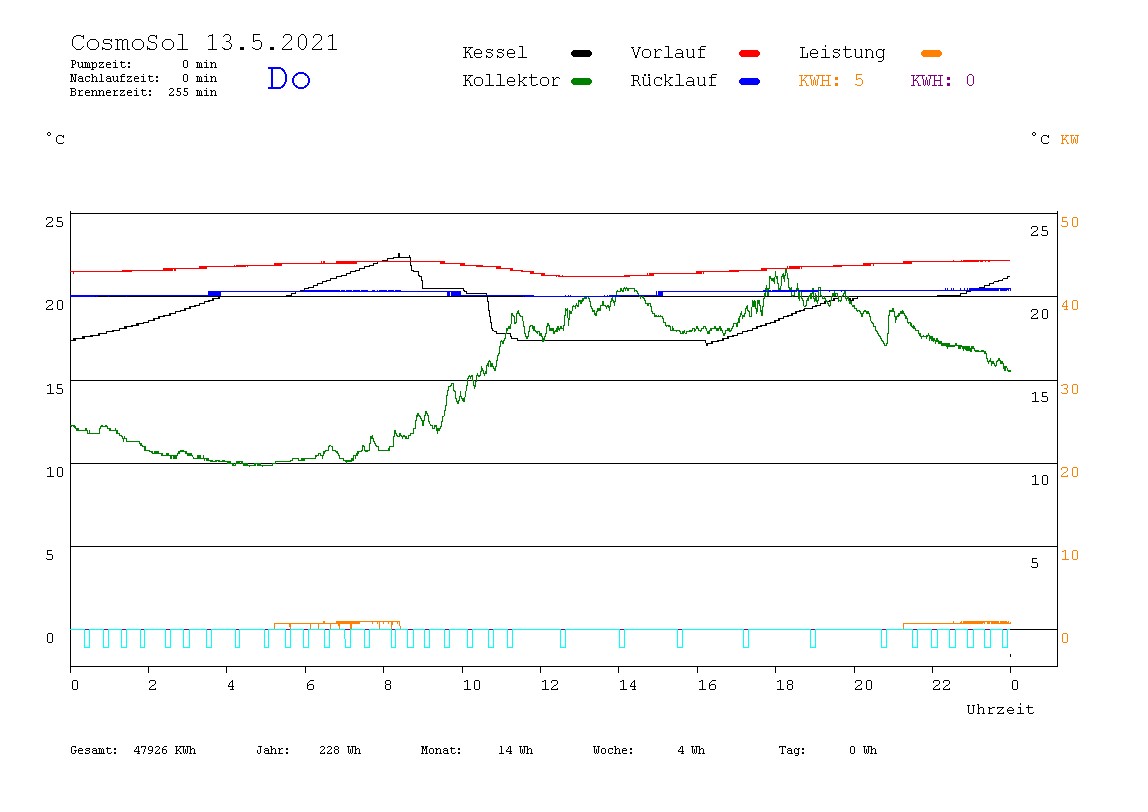Click the orange '50' KW axis label

pyautogui.click(x=1070, y=222)
